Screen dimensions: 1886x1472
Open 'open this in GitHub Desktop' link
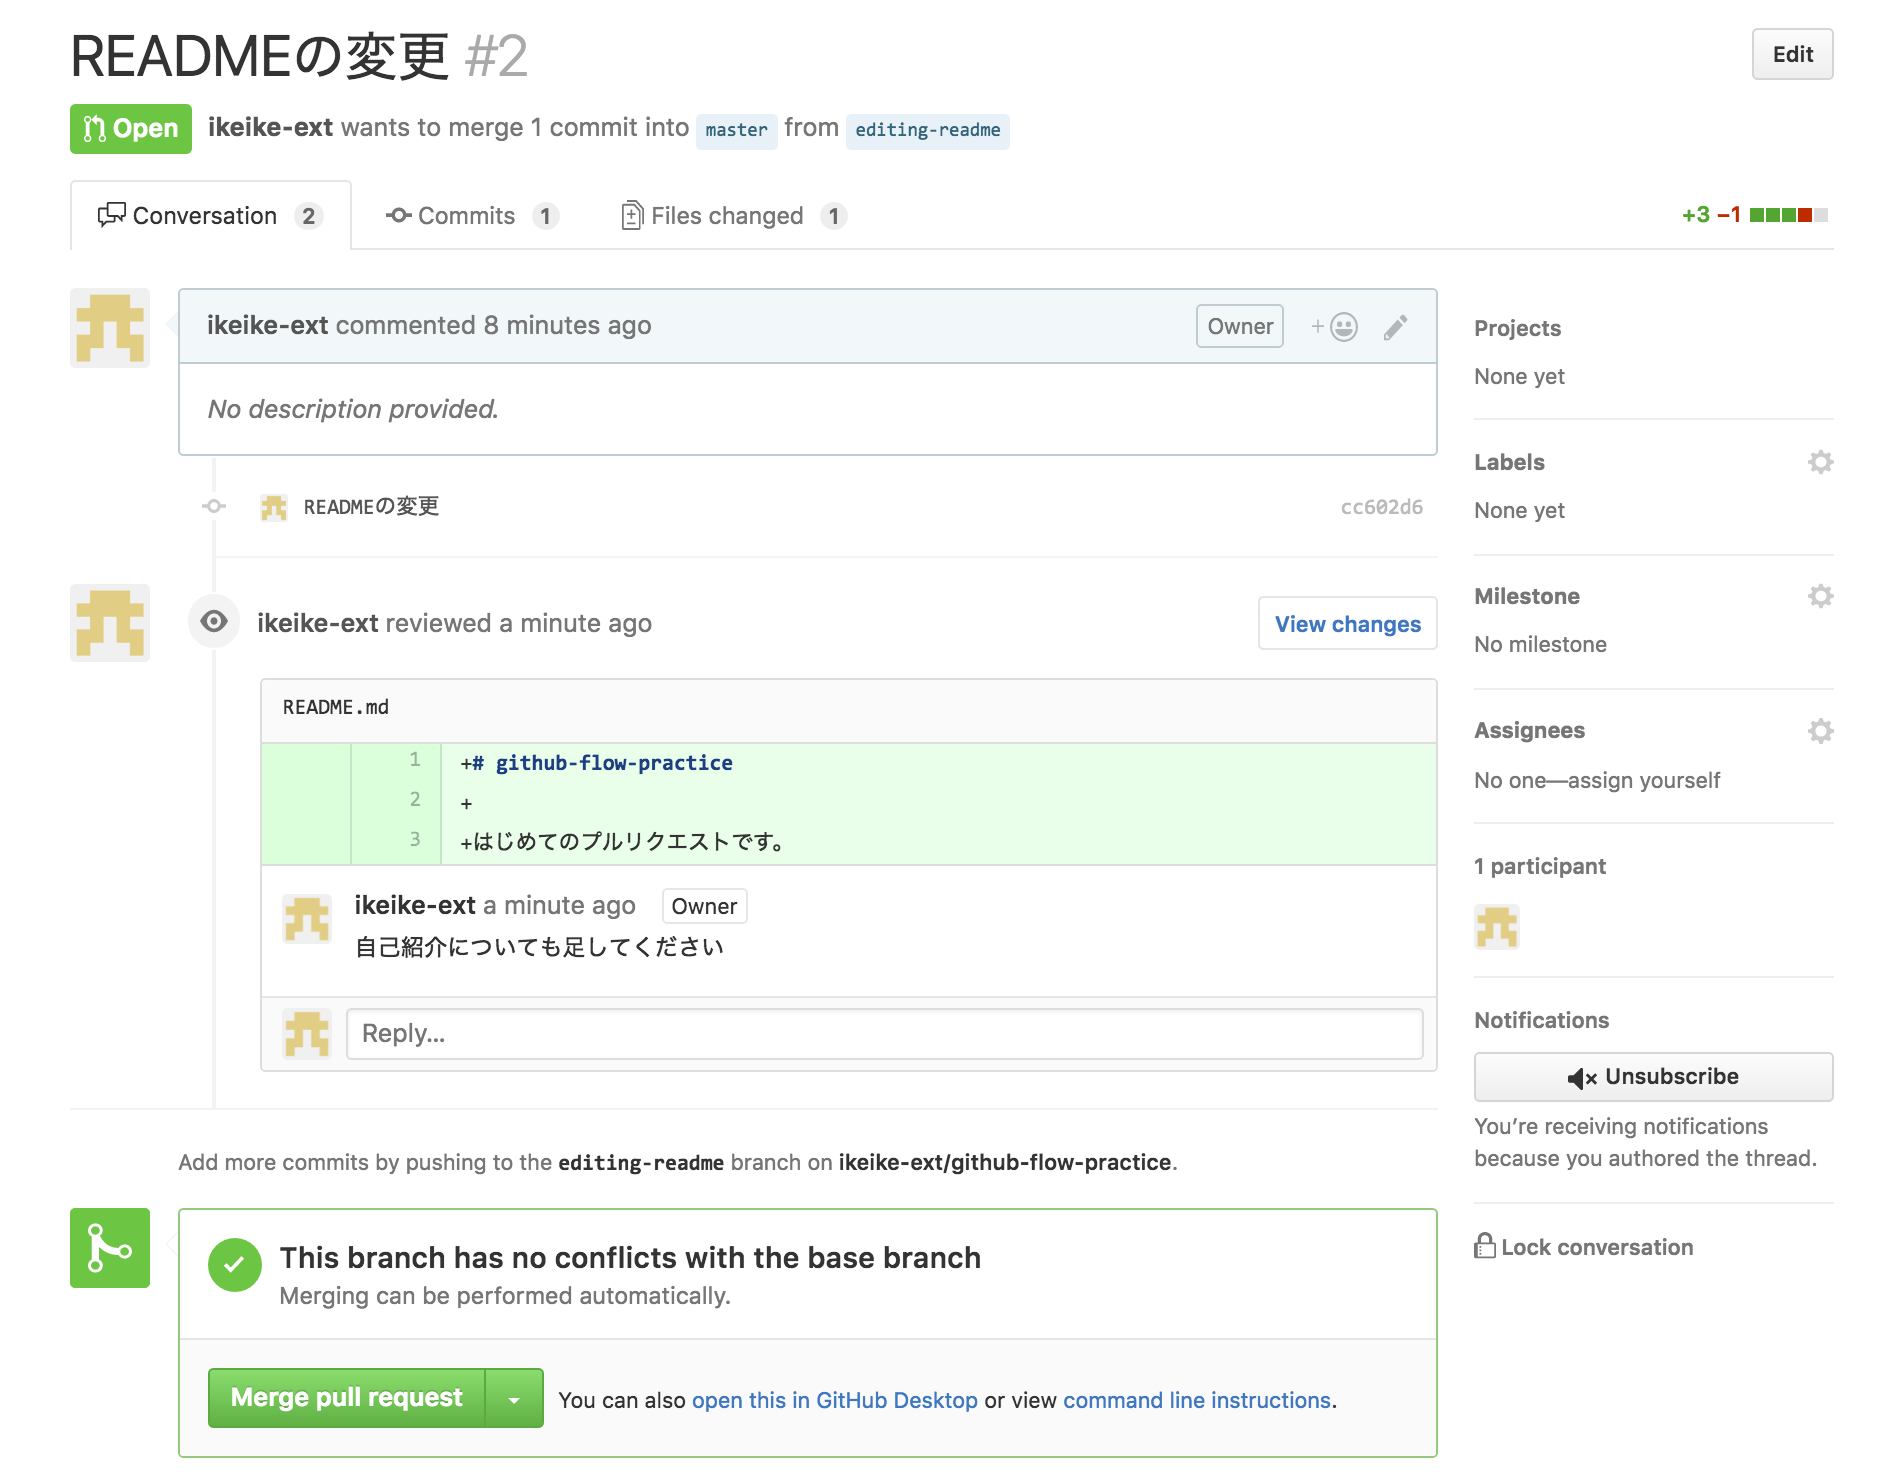[835, 1400]
